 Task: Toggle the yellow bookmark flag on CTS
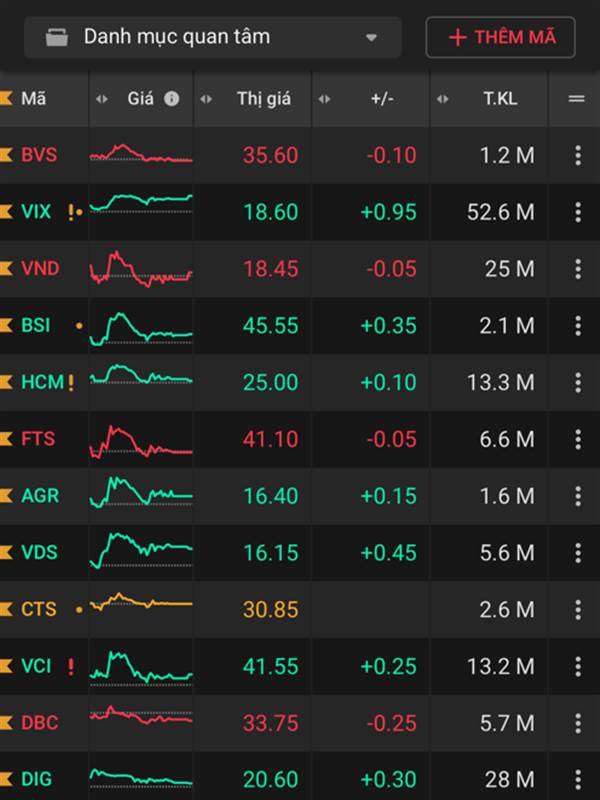(x=6, y=609)
